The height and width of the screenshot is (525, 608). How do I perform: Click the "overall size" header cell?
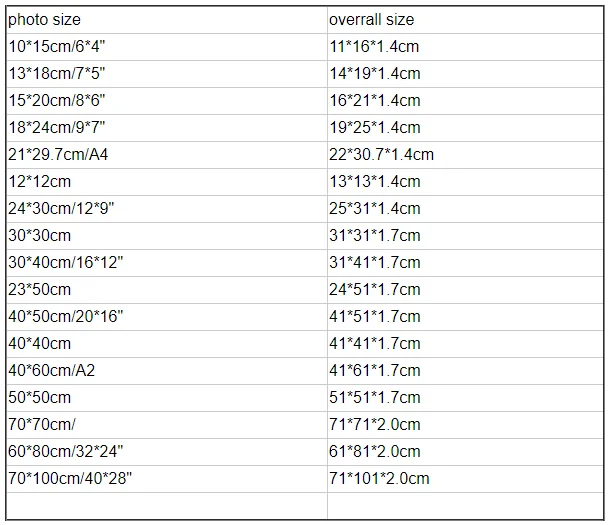pyautogui.click(x=371, y=20)
